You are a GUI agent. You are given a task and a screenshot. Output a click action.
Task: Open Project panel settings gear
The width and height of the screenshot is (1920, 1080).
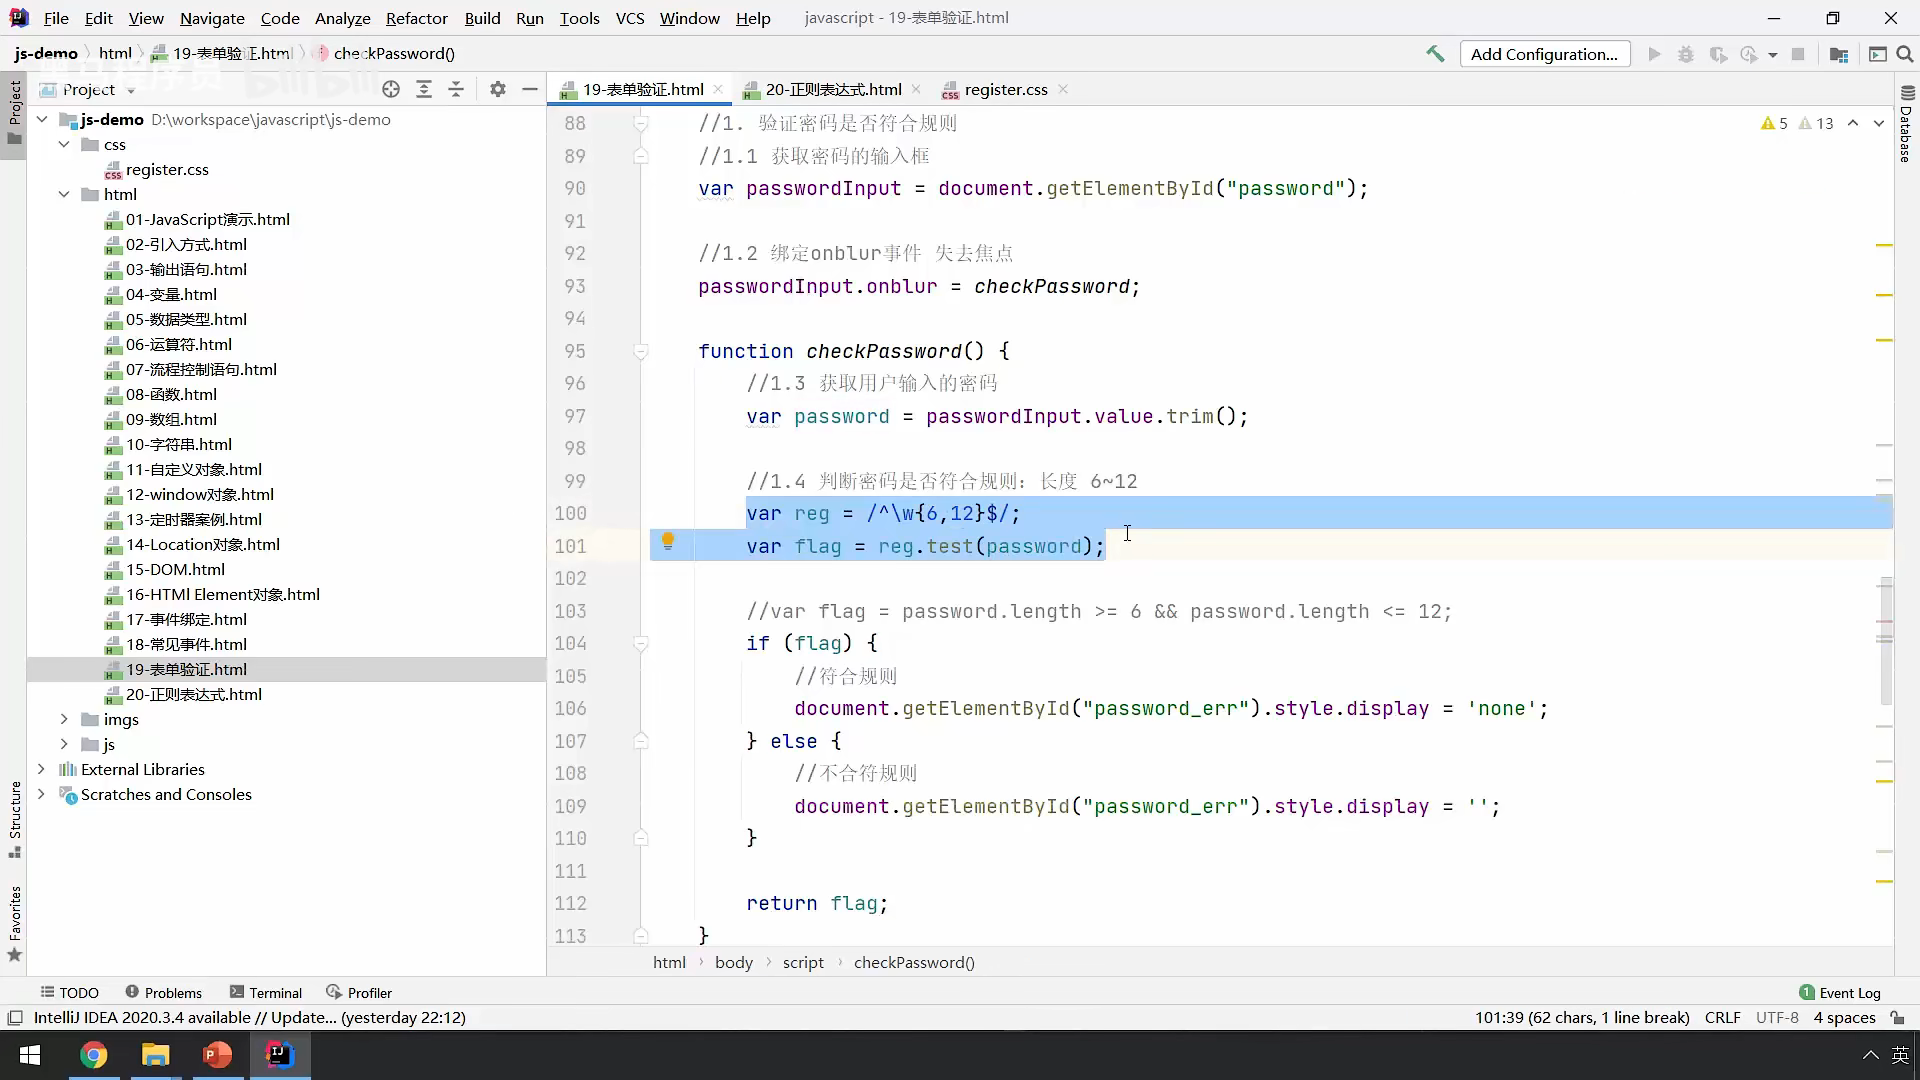[498, 89]
